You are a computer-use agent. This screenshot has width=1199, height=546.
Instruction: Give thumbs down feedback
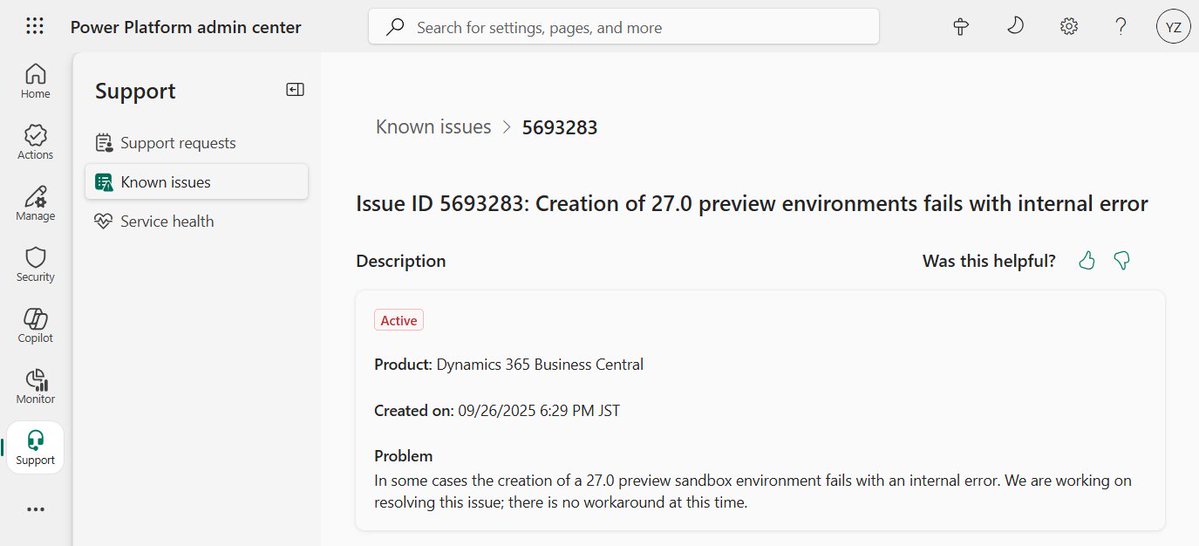click(x=1122, y=261)
